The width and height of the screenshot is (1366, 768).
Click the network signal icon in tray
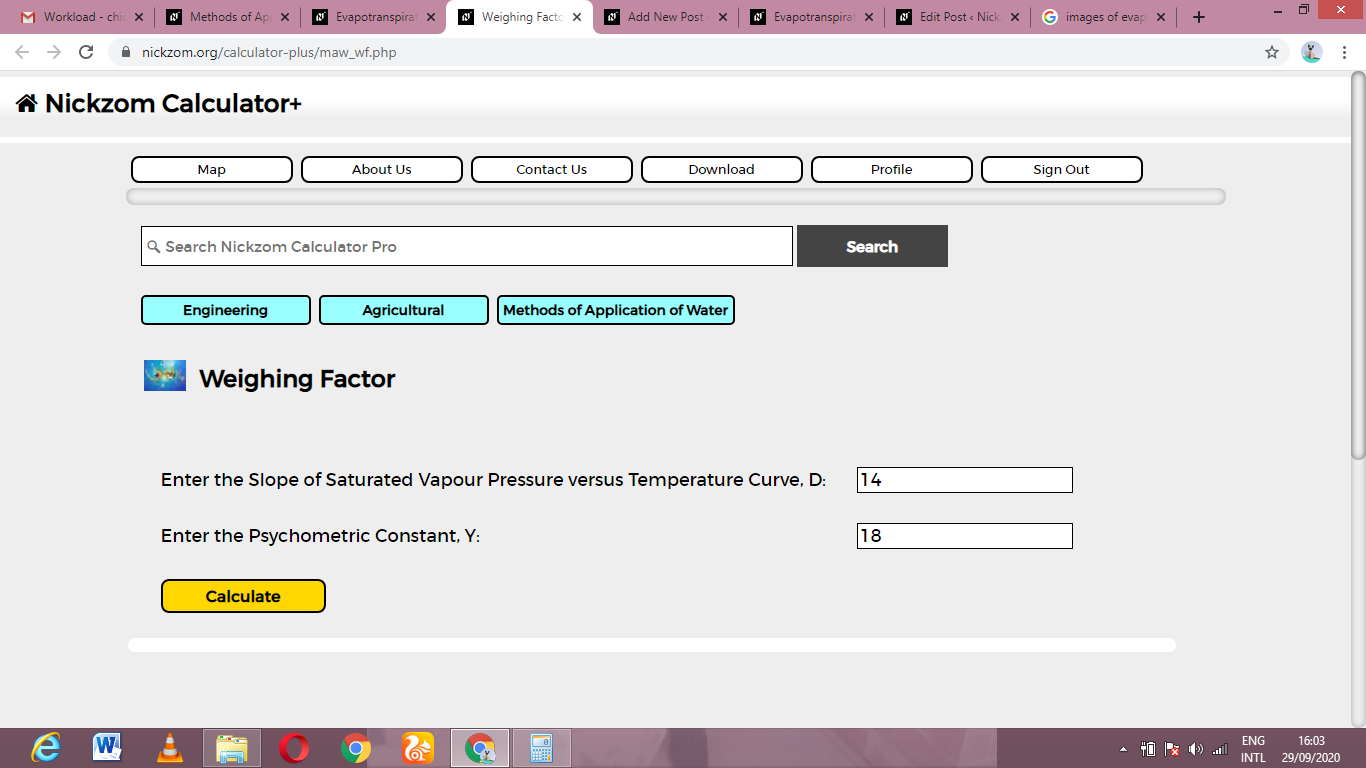coord(1220,749)
